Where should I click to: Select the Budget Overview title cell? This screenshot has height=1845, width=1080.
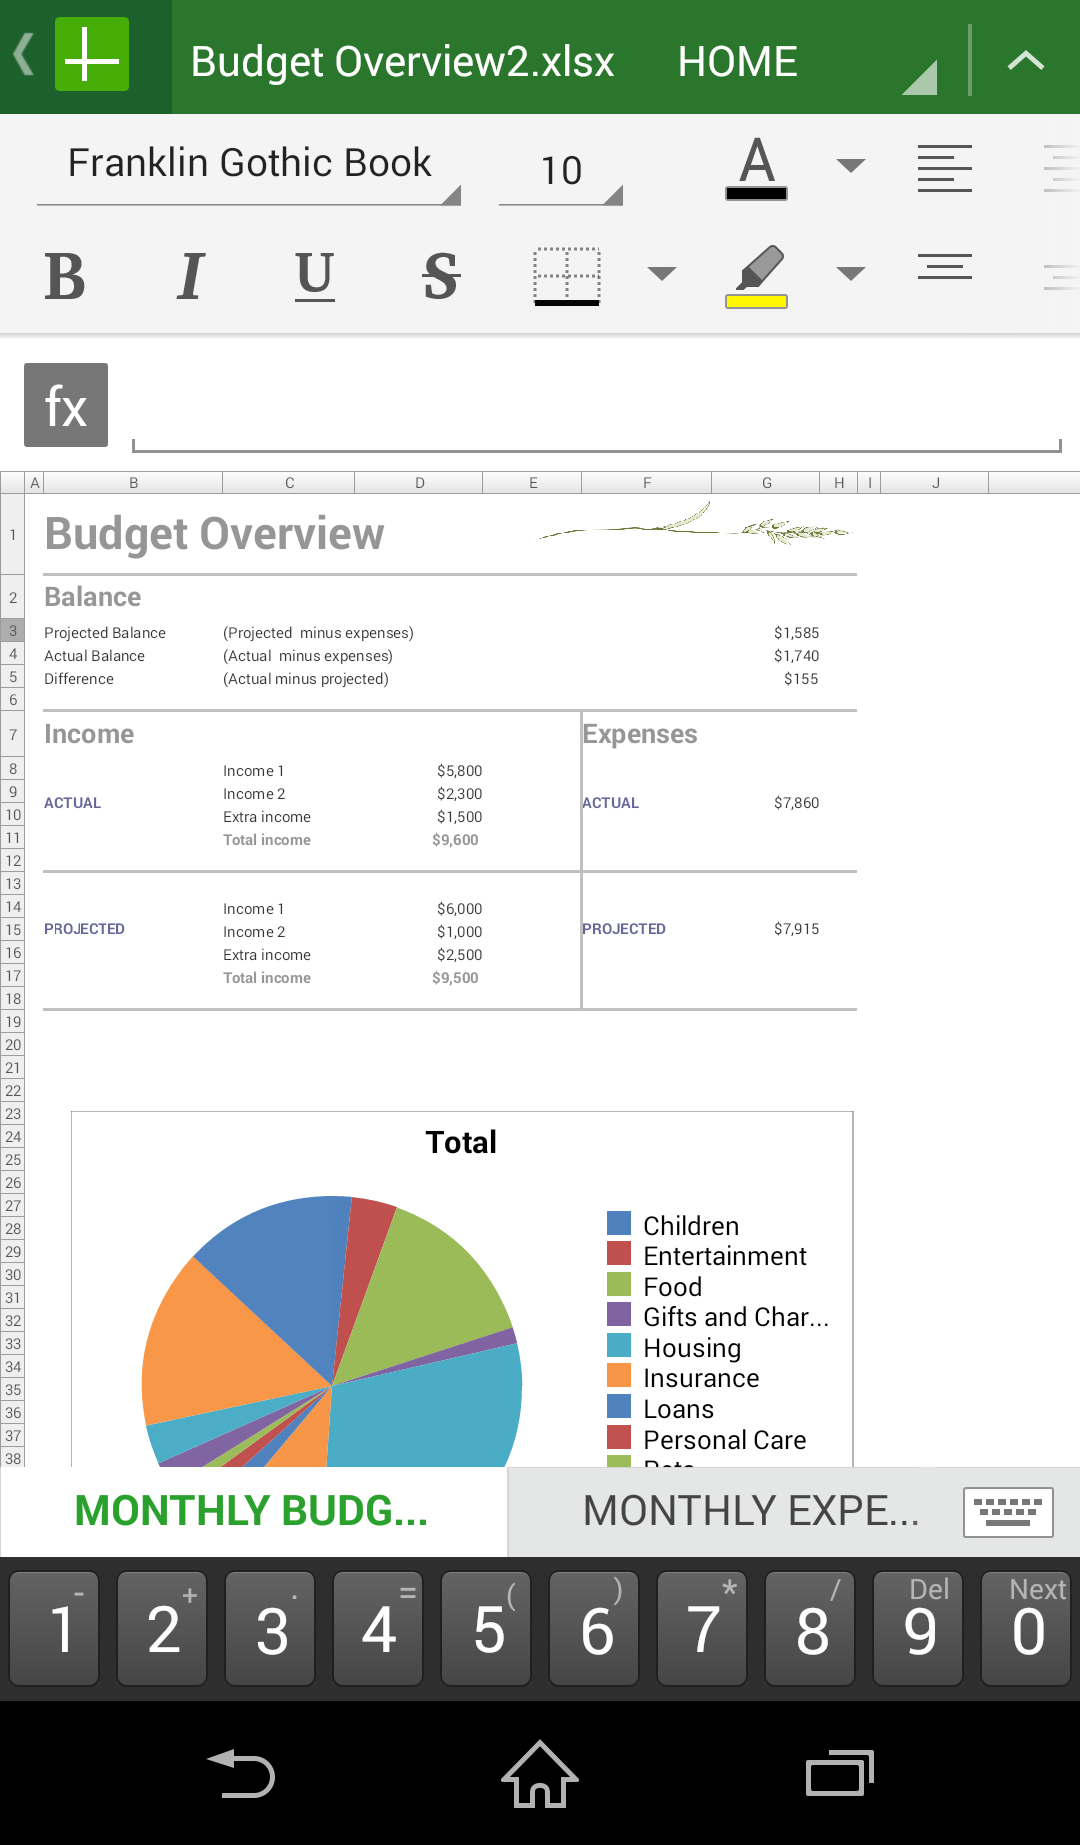pyautogui.click(x=214, y=534)
